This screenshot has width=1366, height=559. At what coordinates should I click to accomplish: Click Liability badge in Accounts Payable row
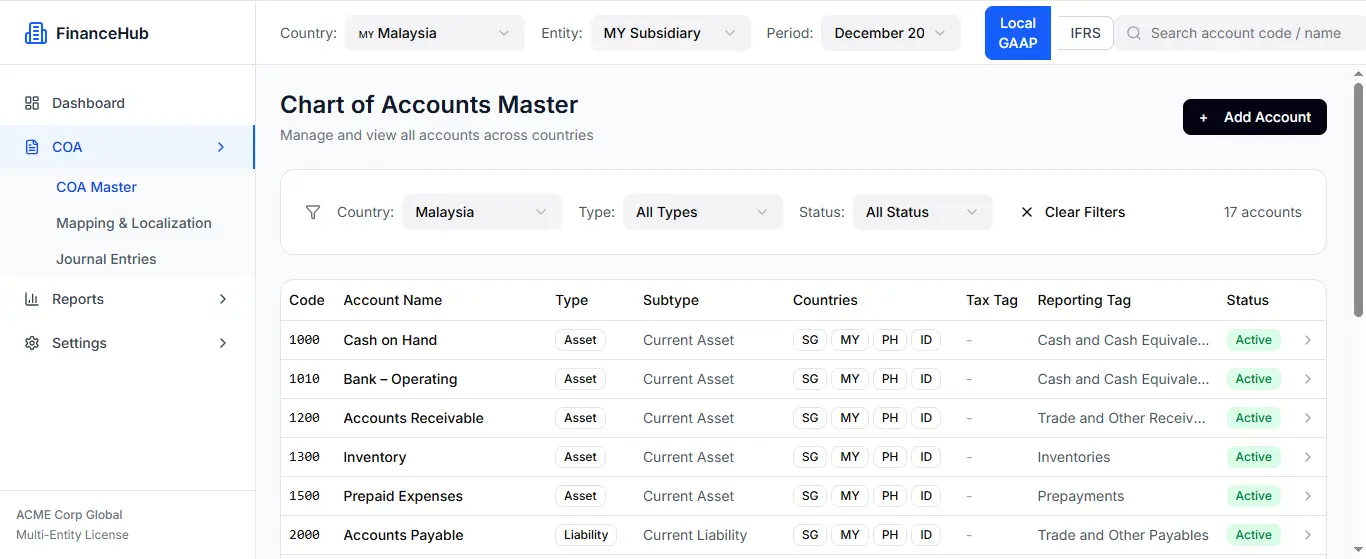(x=586, y=535)
